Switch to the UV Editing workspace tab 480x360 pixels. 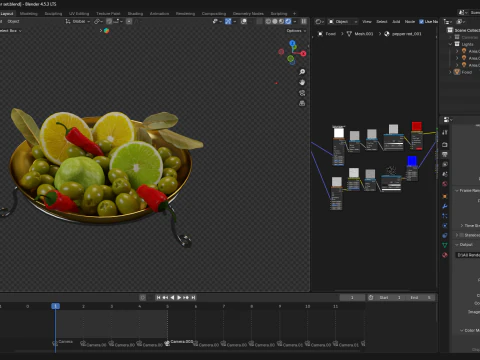tap(79, 14)
